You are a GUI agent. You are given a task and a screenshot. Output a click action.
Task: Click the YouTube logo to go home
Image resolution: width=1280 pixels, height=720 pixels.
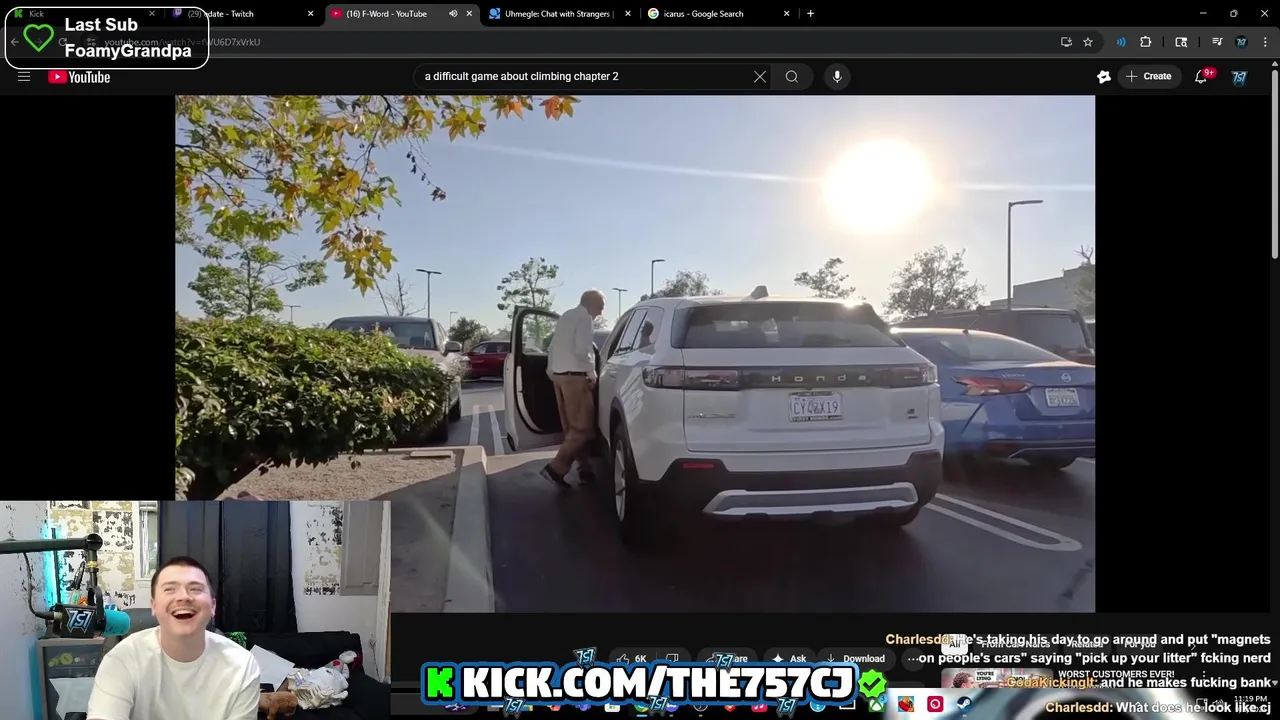[x=79, y=77]
